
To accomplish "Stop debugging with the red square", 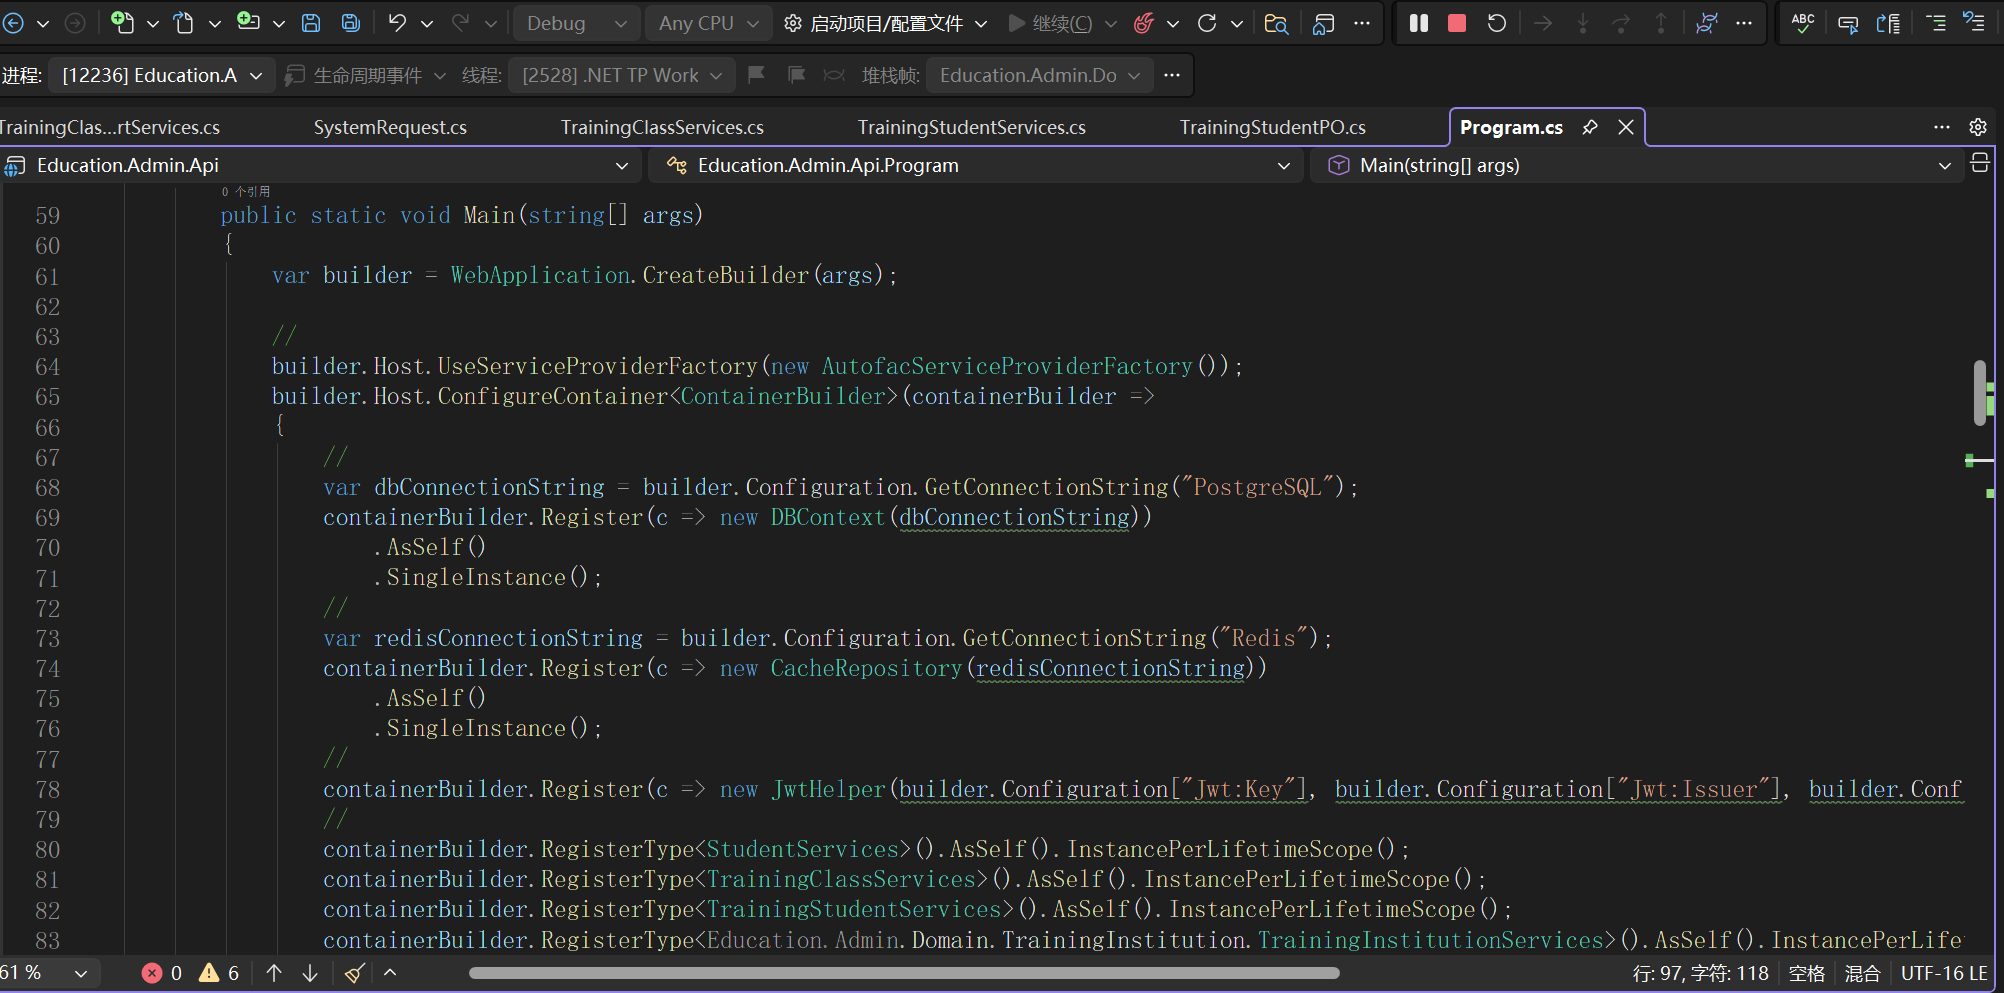I will [1457, 23].
